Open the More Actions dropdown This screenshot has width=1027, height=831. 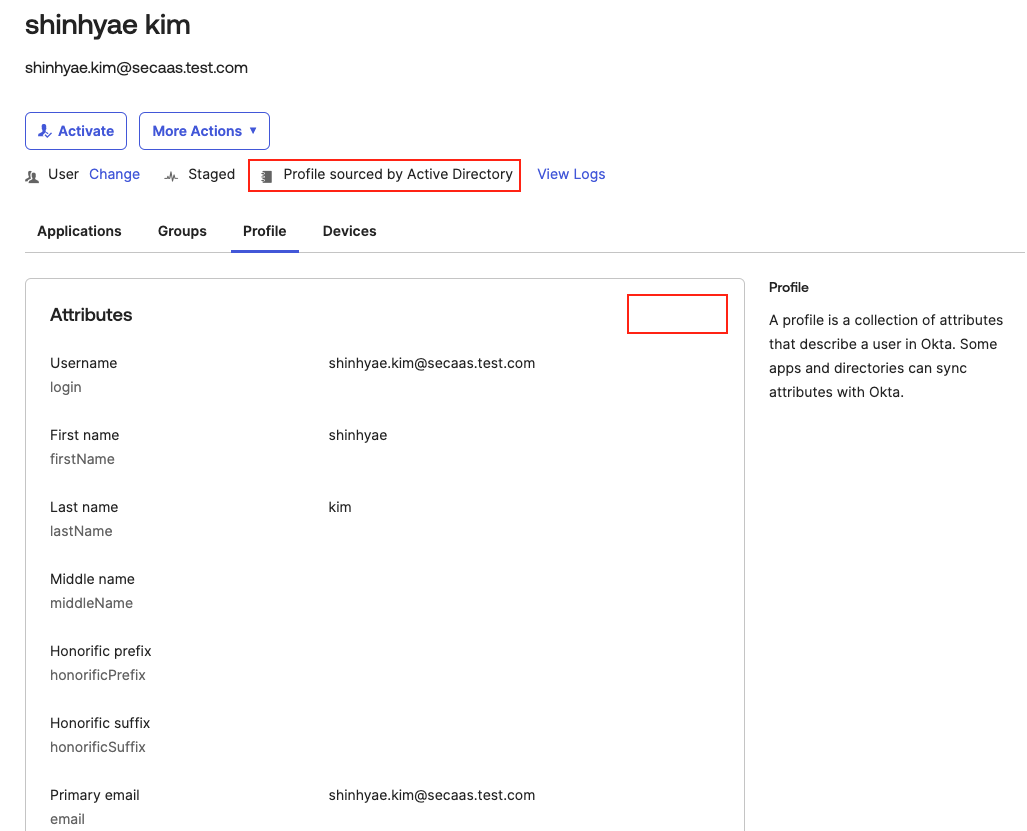click(204, 131)
